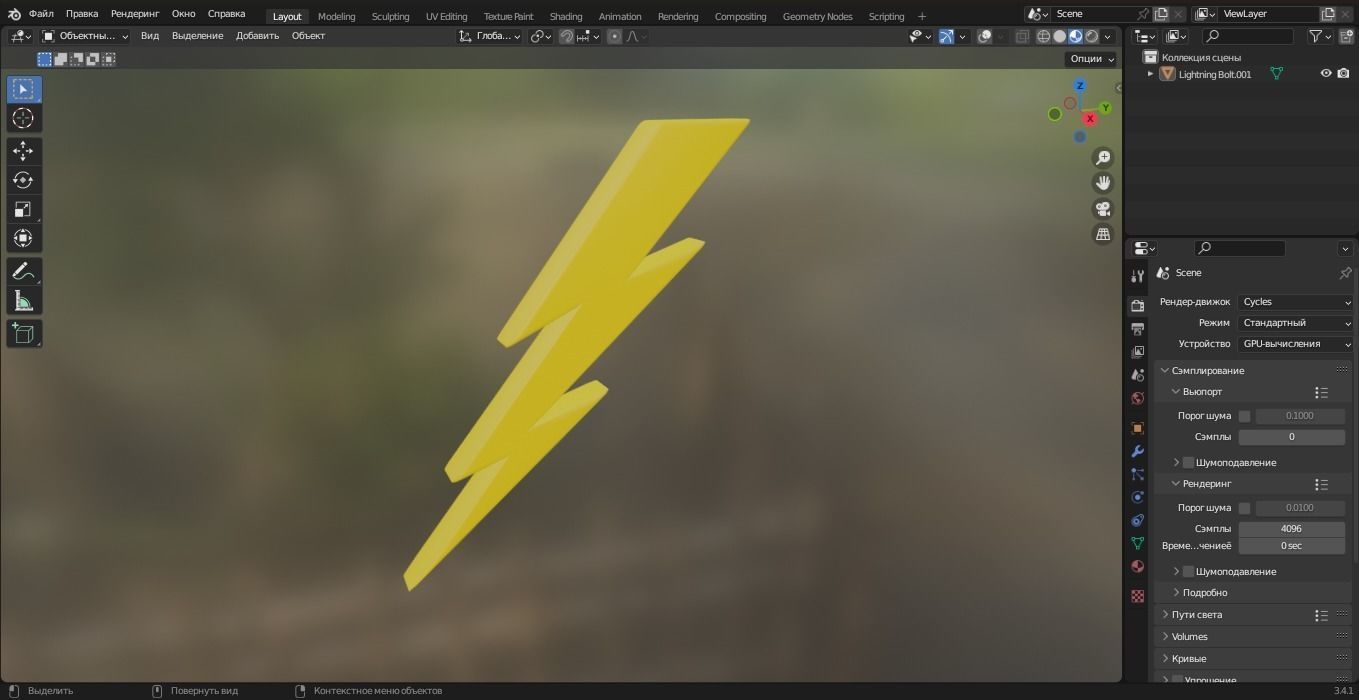This screenshot has width=1359, height=700.
Task: Open the Modifier properties tab
Action: click(x=1137, y=452)
